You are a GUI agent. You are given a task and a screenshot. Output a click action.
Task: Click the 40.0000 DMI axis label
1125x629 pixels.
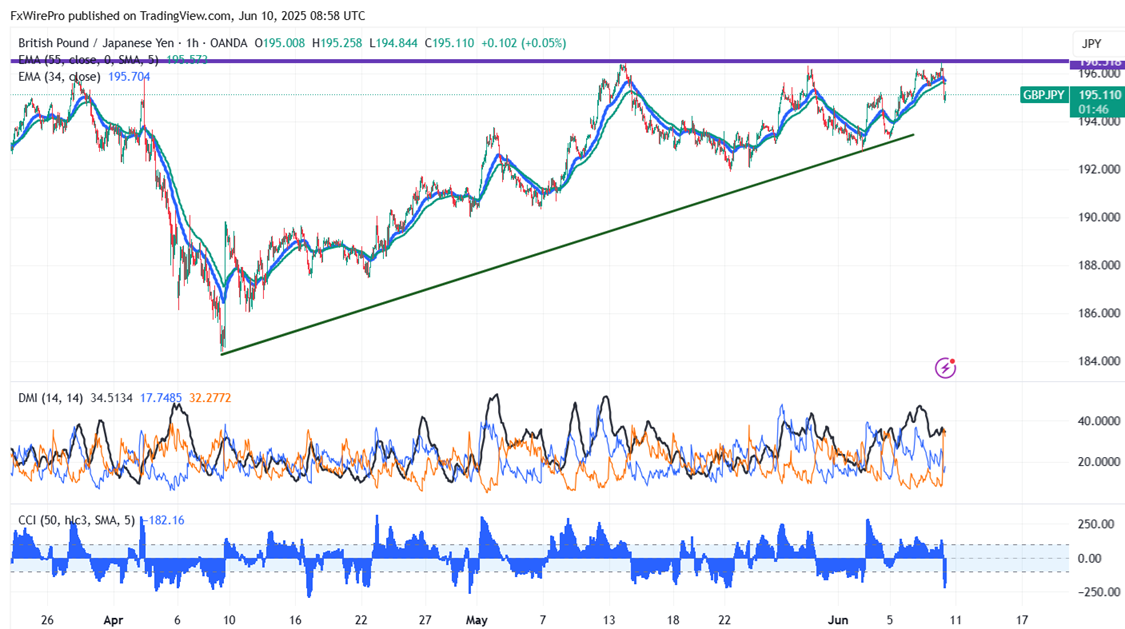point(1099,421)
